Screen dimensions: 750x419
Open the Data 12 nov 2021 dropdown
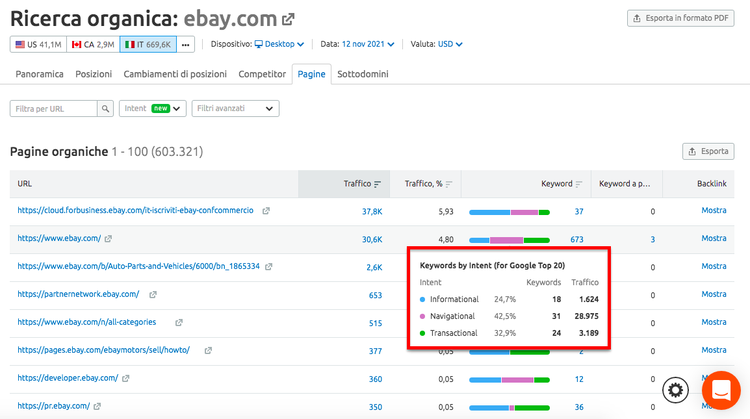click(368, 44)
